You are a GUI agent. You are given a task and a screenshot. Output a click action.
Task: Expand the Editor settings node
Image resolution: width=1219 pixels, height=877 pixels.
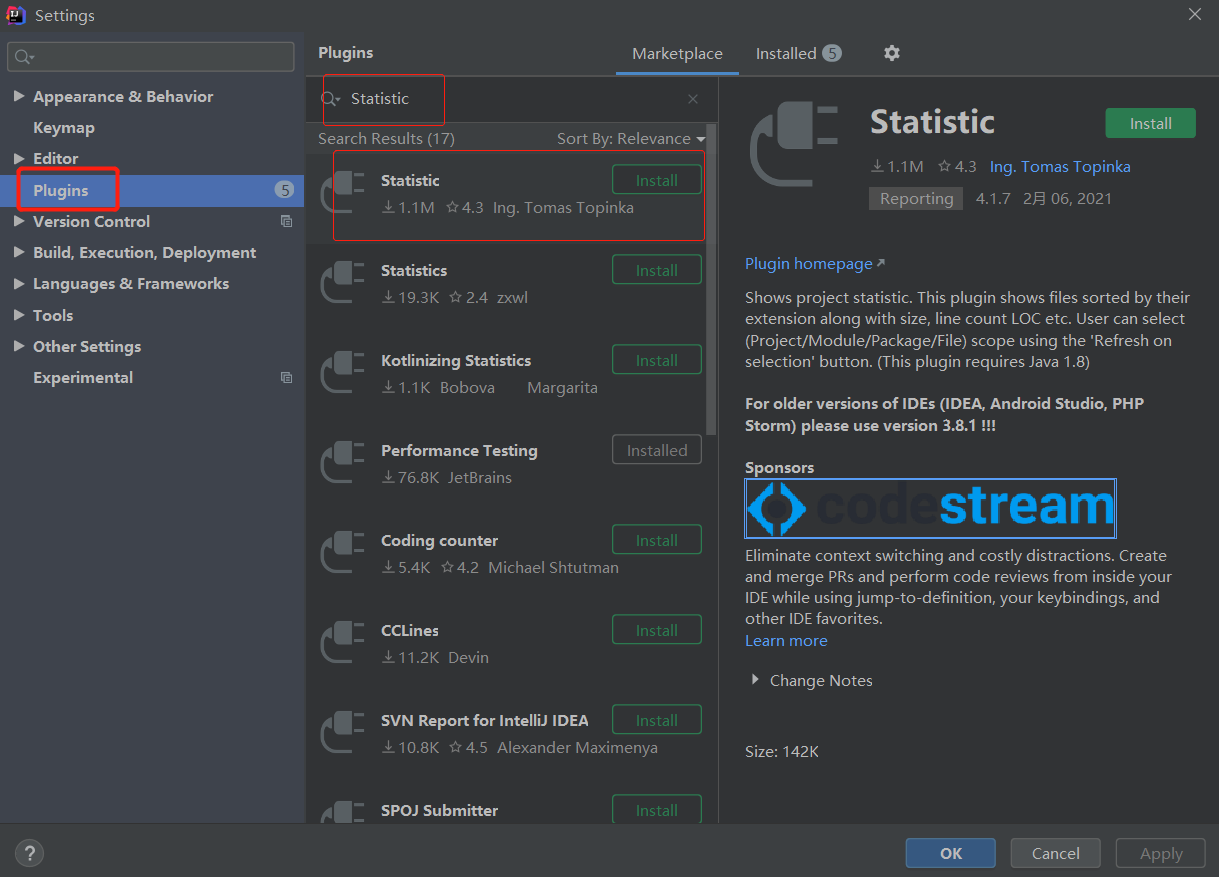coord(19,158)
